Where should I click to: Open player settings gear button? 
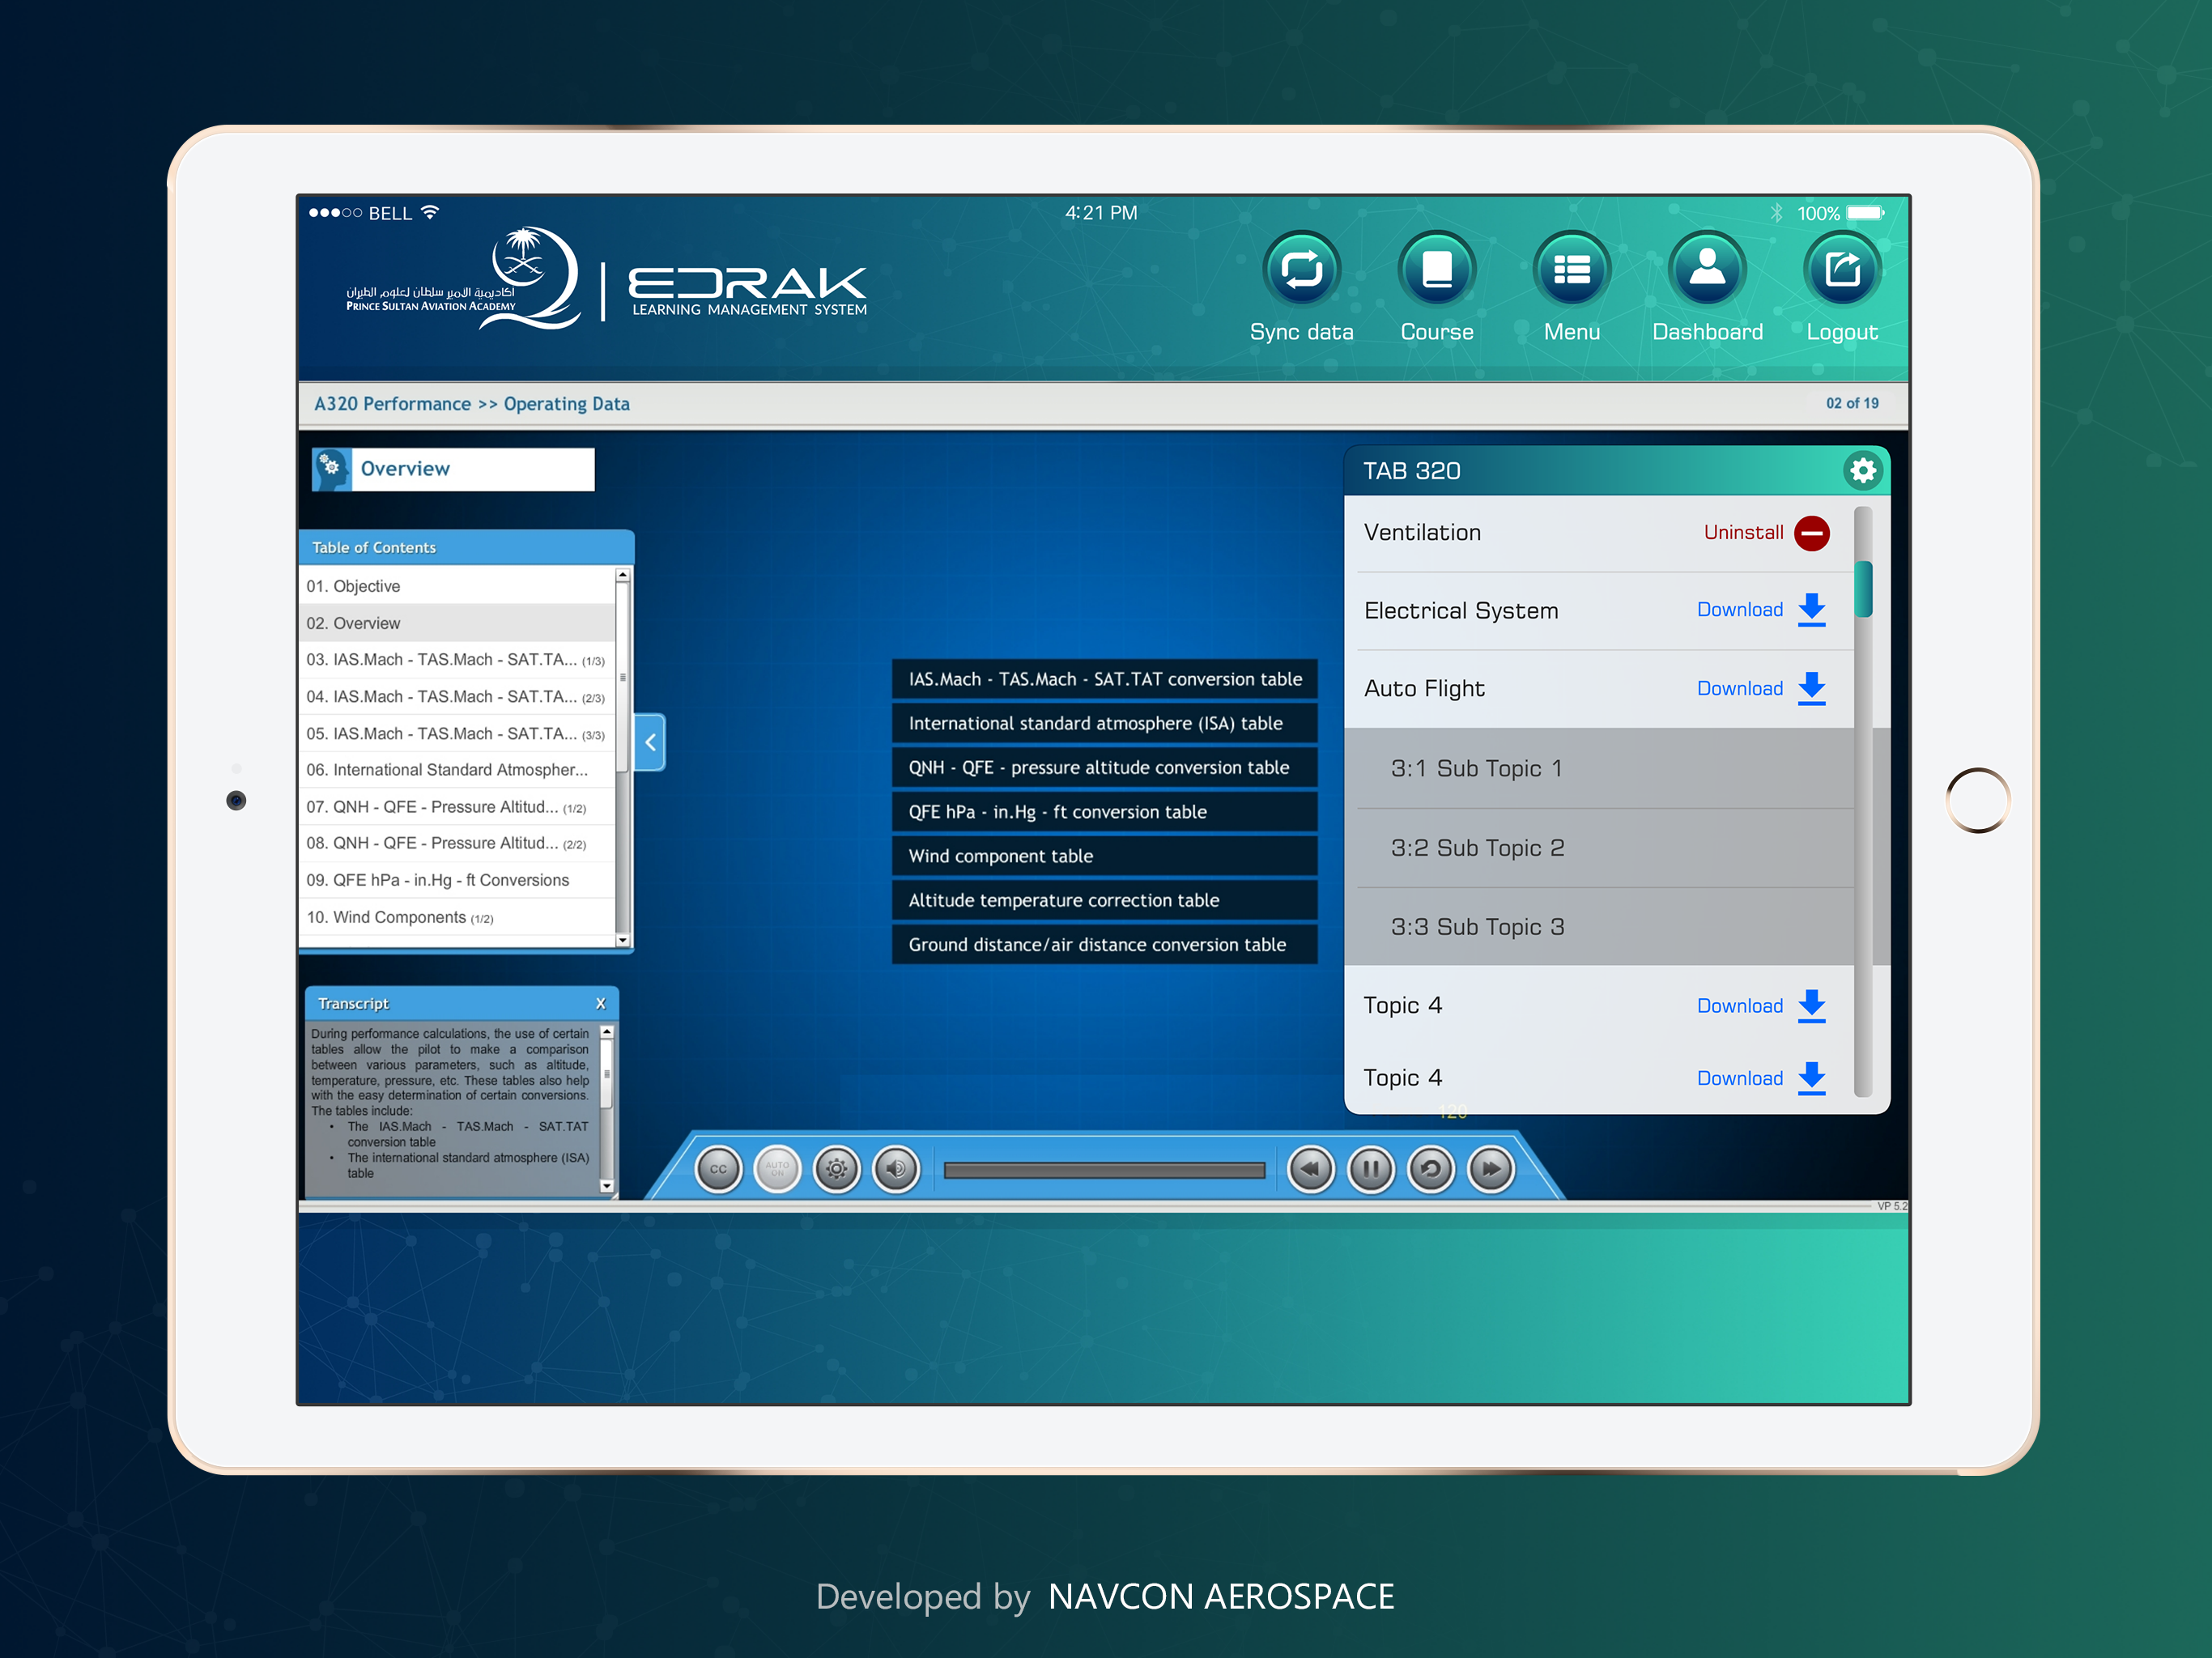837,1169
